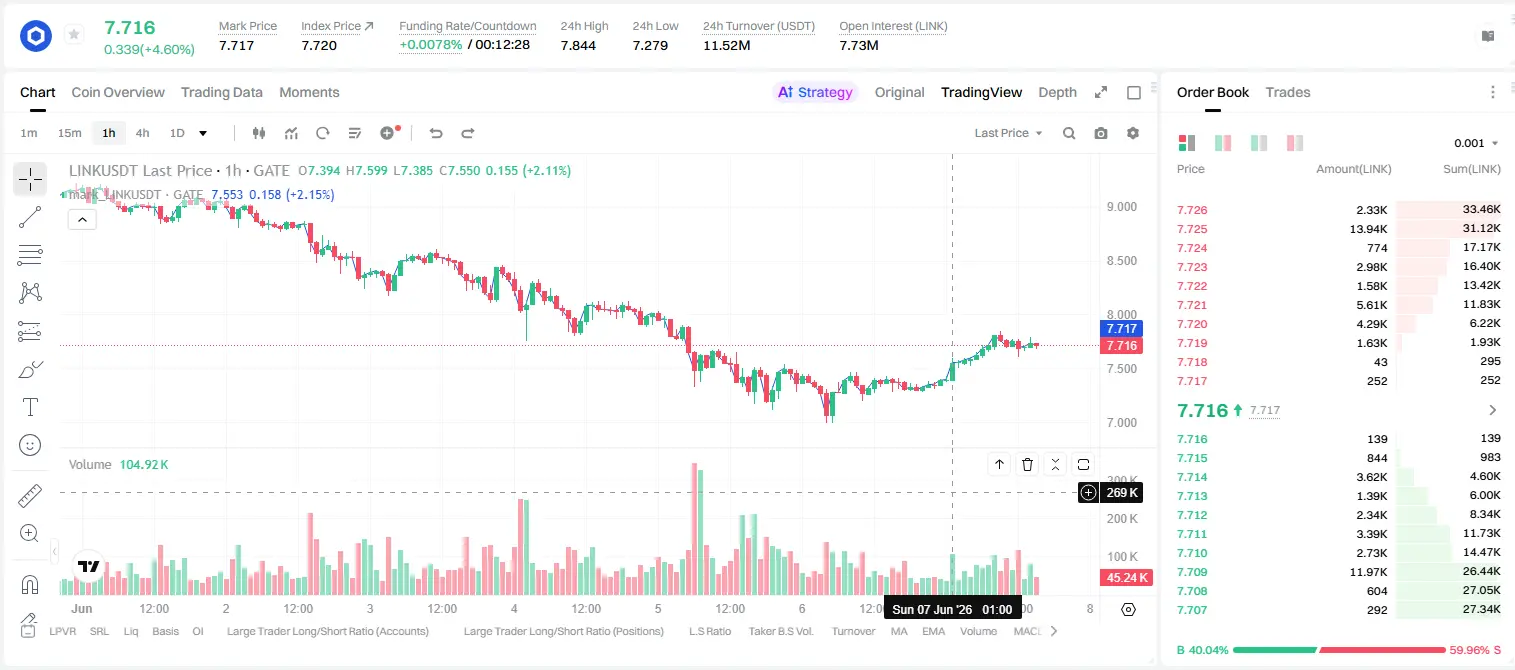Toggle the magnet snap mode
Viewport: 1515px width, 670px height.
click(30, 585)
